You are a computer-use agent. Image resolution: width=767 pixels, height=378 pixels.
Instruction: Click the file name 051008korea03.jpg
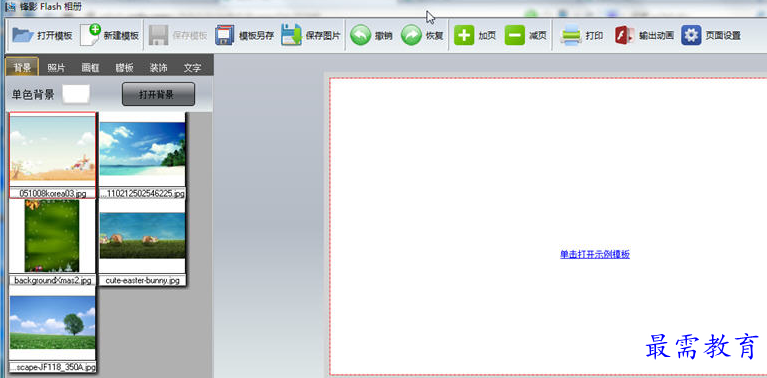[x=52, y=194]
